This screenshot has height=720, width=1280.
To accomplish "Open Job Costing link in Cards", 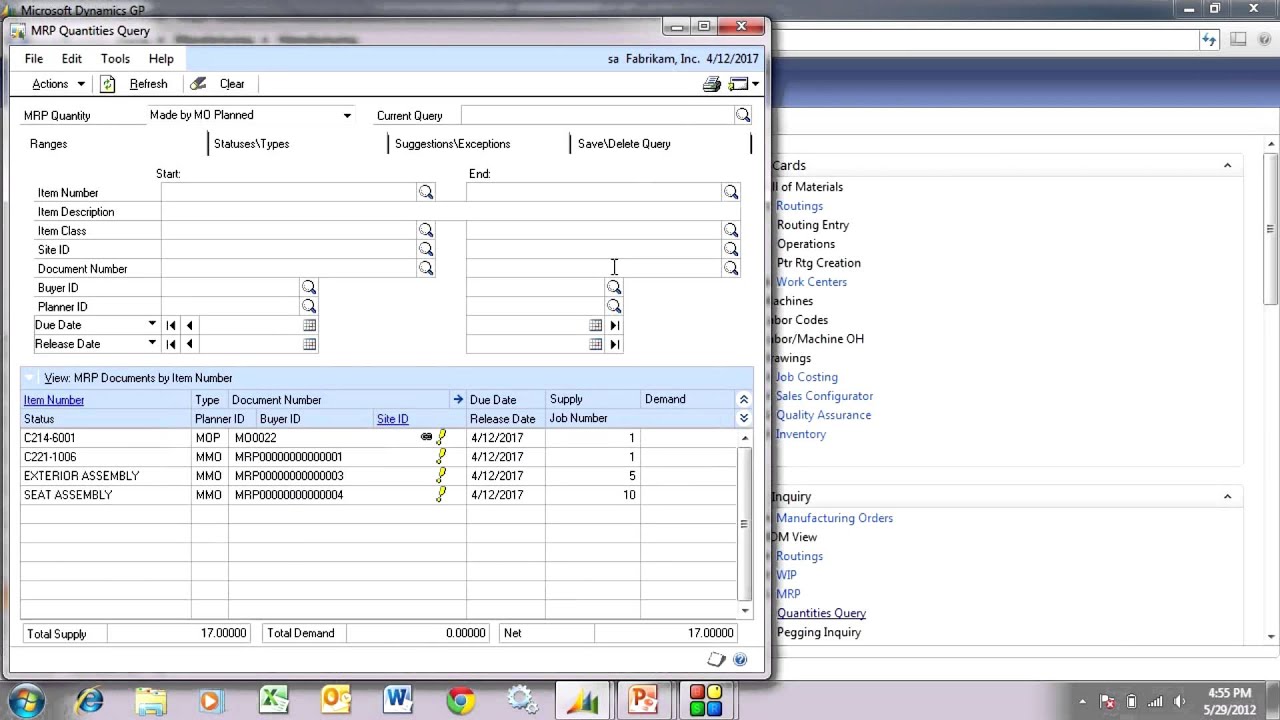I will (806, 377).
